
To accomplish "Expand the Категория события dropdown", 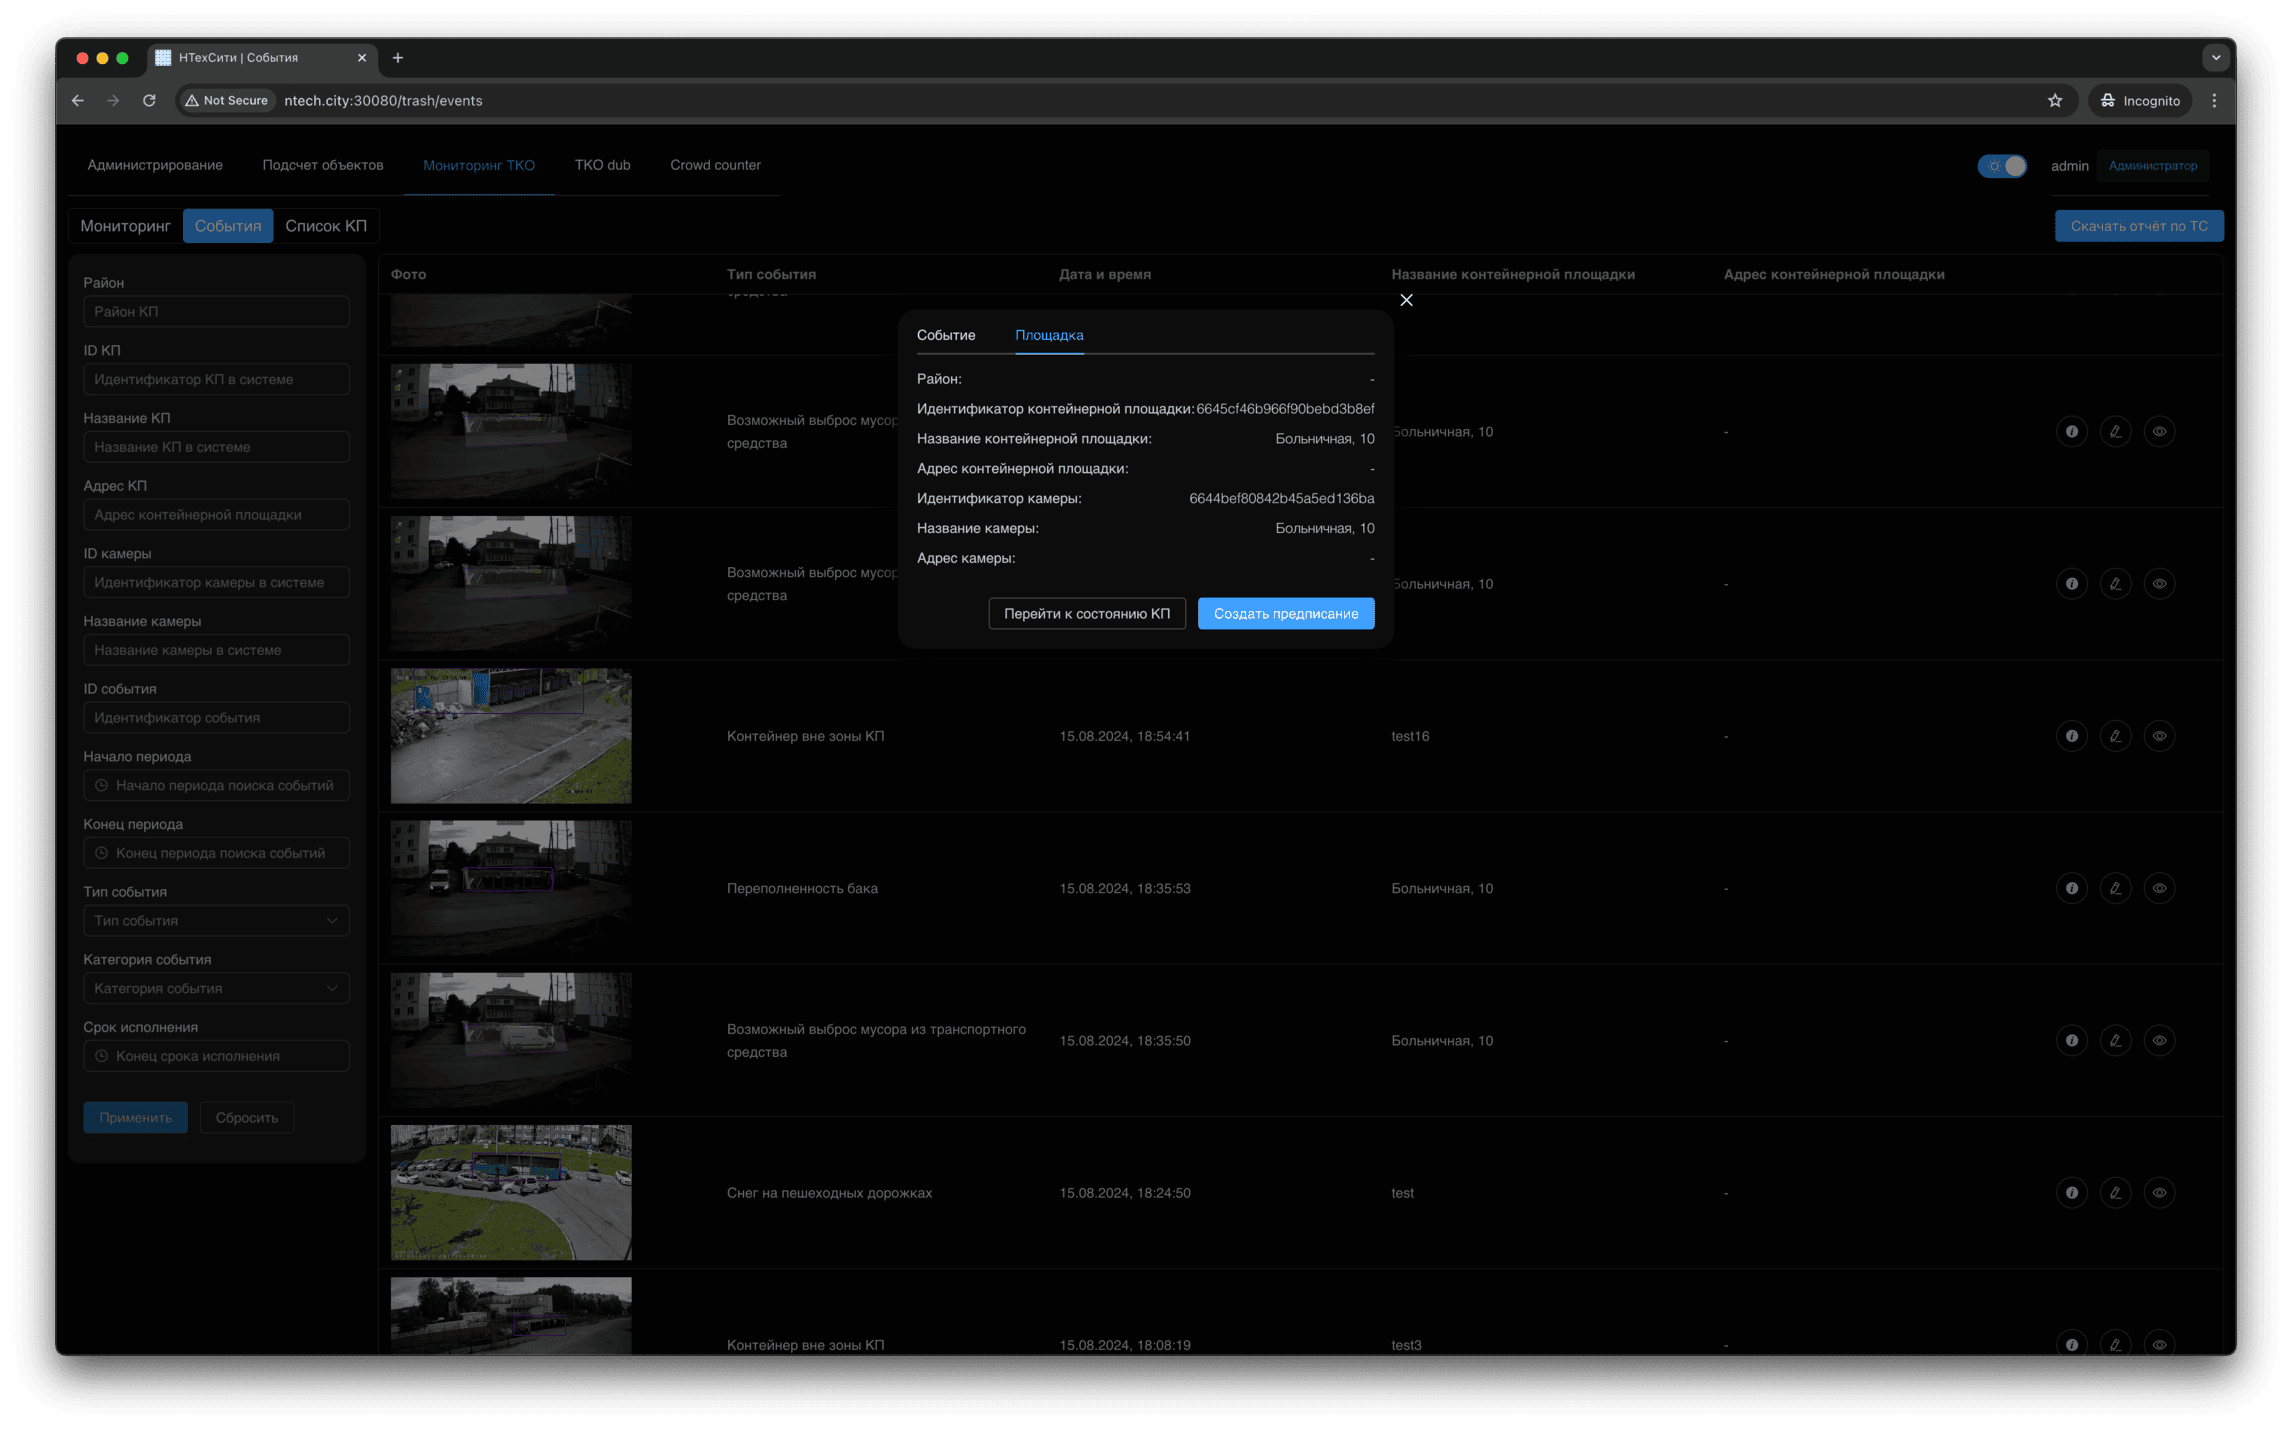I will 216,989.
